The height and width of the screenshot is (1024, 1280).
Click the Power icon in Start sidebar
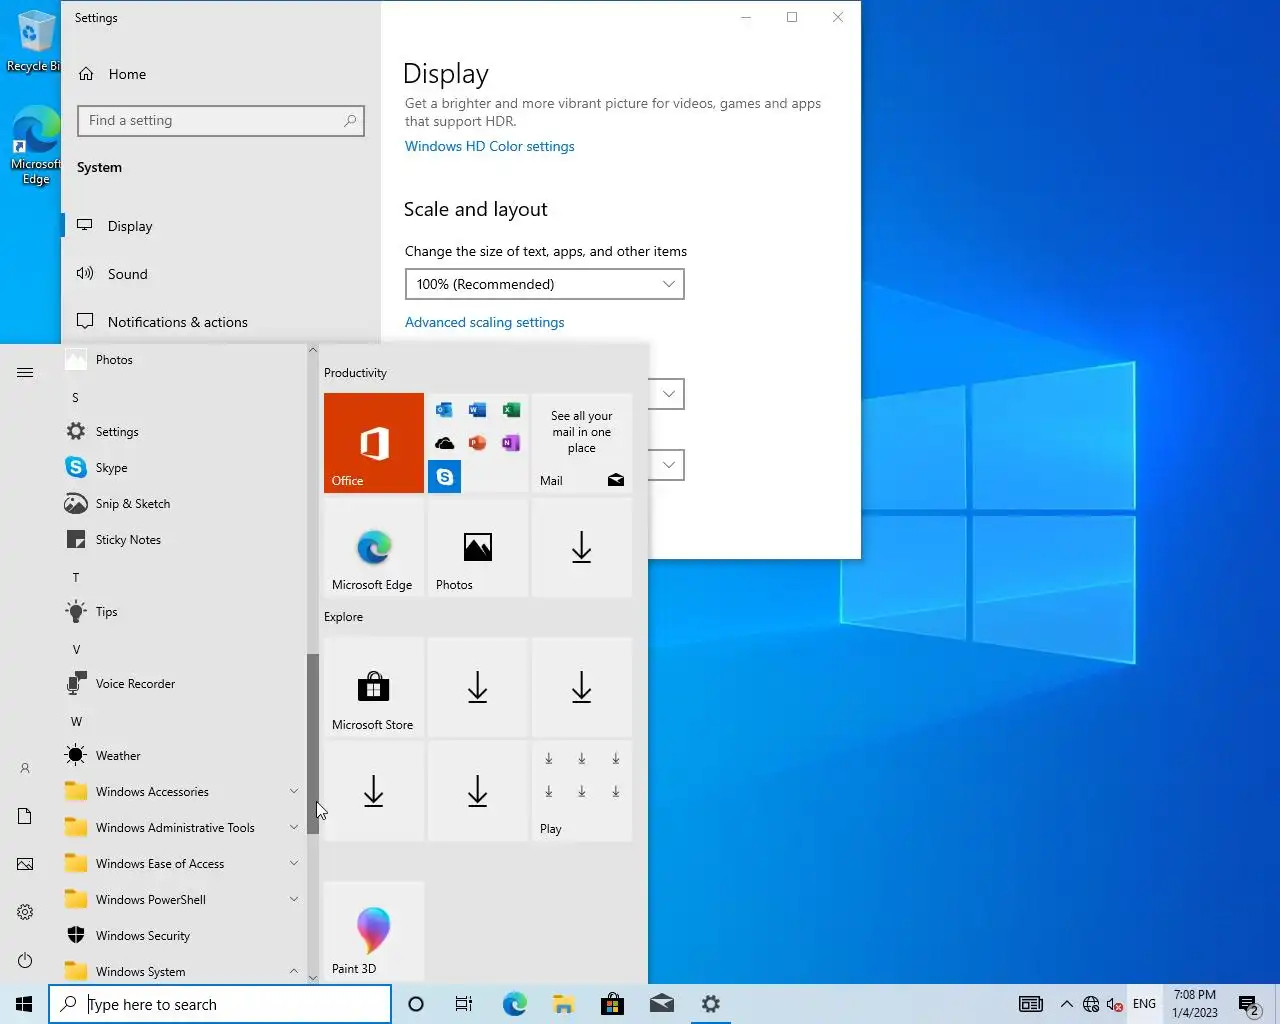[25, 960]
